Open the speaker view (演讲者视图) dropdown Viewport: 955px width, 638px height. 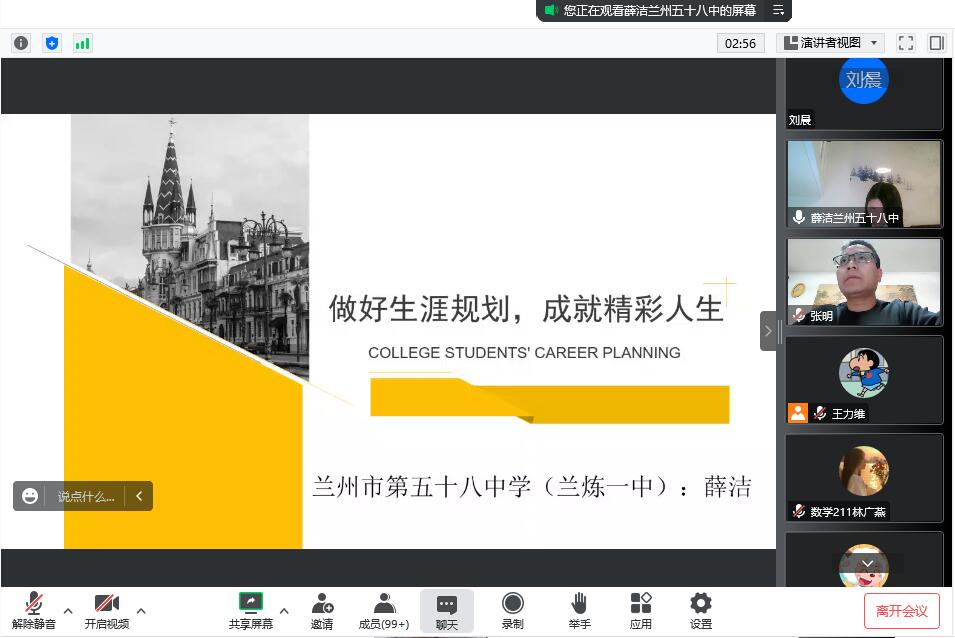point(831,43)
